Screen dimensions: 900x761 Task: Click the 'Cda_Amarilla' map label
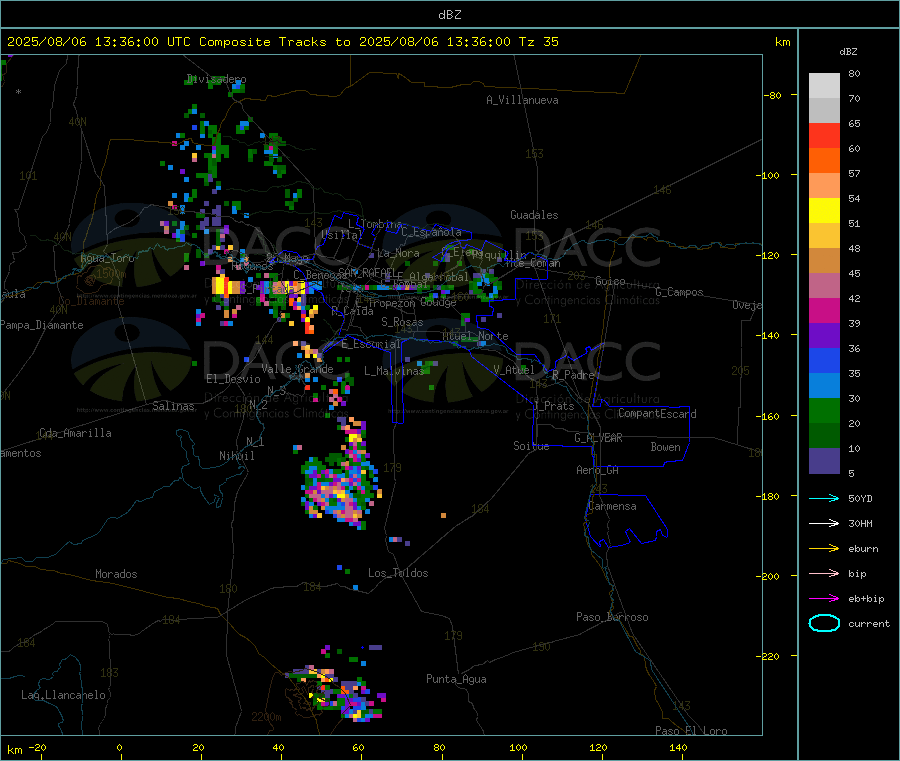[x=75, y=433]
